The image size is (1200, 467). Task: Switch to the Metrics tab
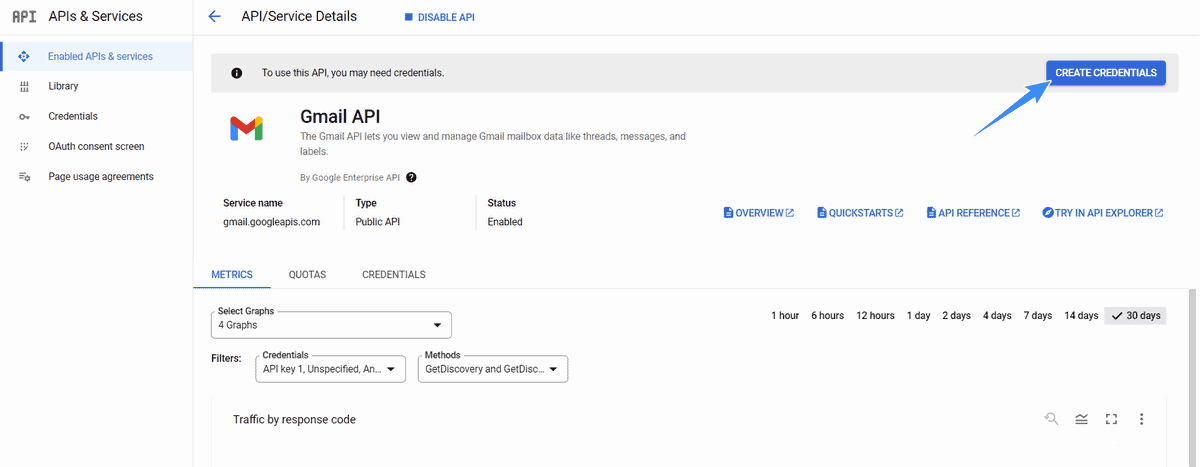tap(232, 275)
